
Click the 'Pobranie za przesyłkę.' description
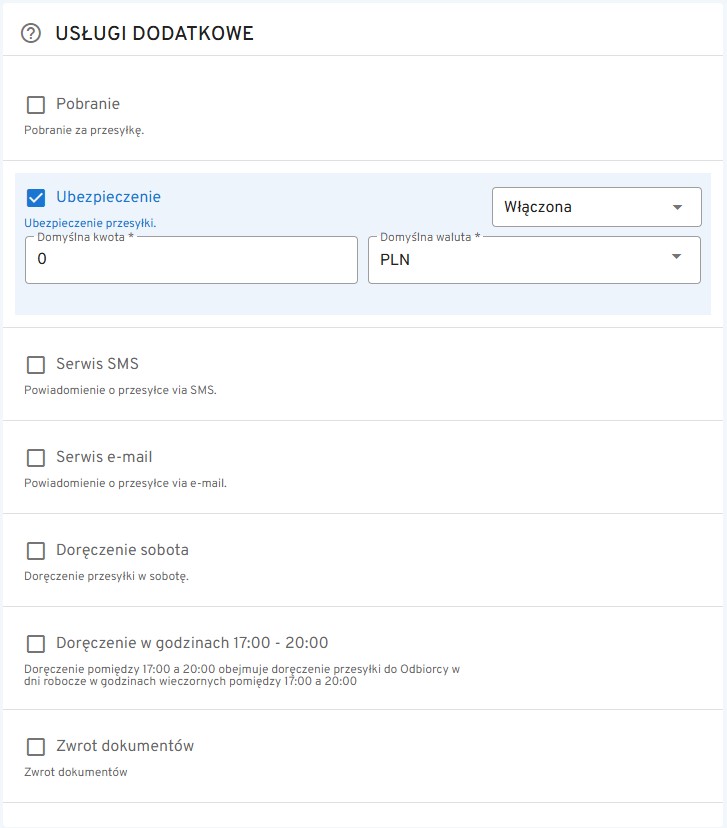coord(84,129)
